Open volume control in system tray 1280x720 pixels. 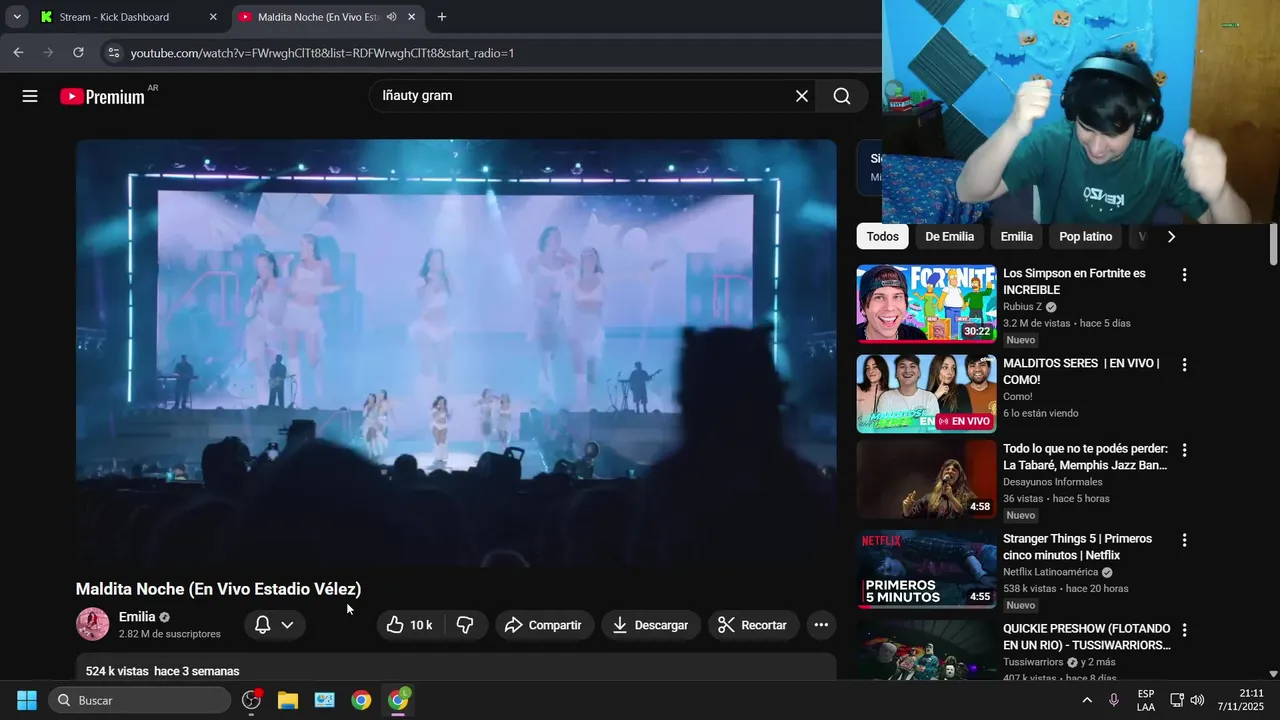click(x=1197, y=700)
